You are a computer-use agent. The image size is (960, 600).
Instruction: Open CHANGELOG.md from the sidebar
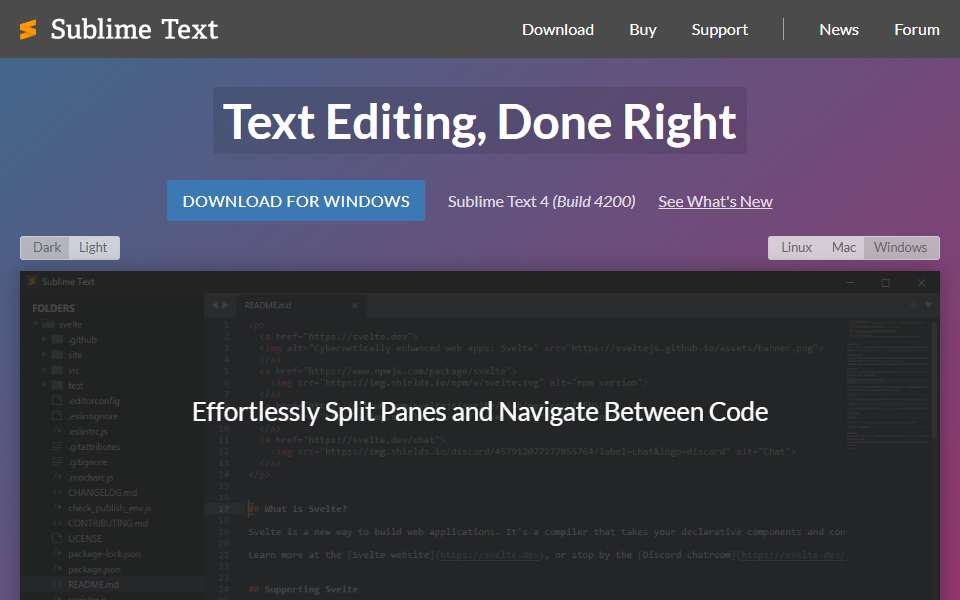102,492
